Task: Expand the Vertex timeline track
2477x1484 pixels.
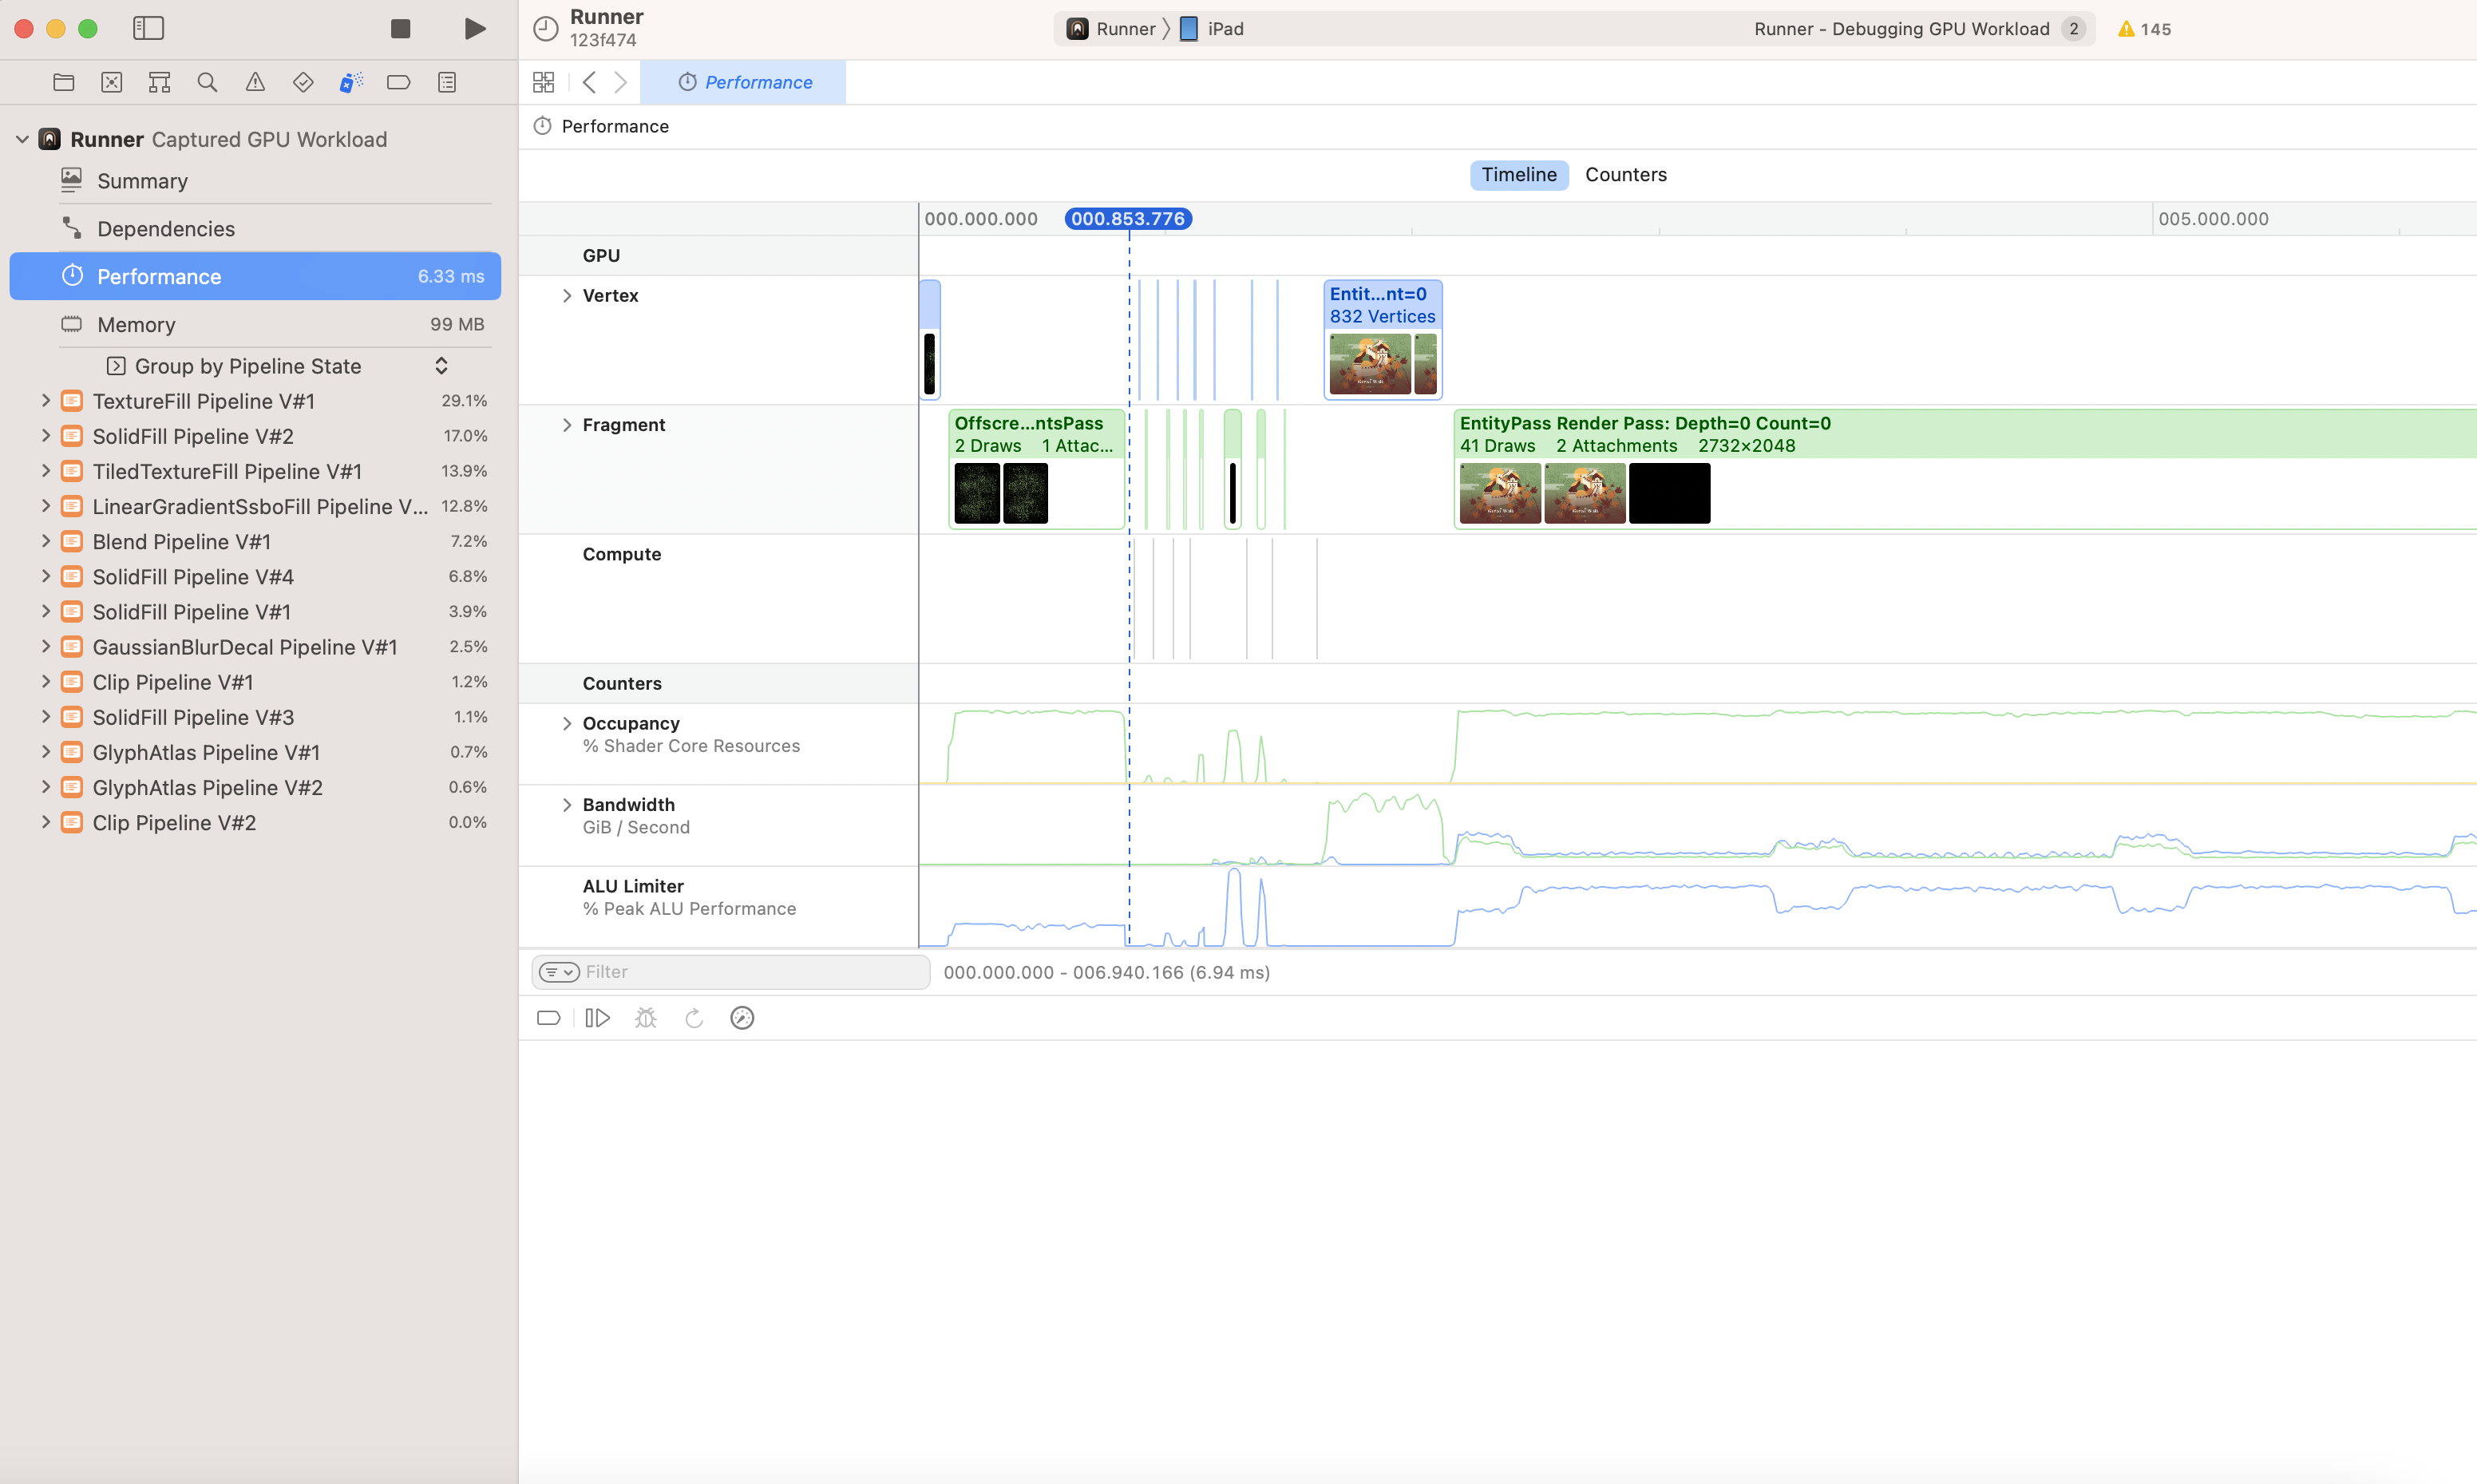Action: coord(567,295)
